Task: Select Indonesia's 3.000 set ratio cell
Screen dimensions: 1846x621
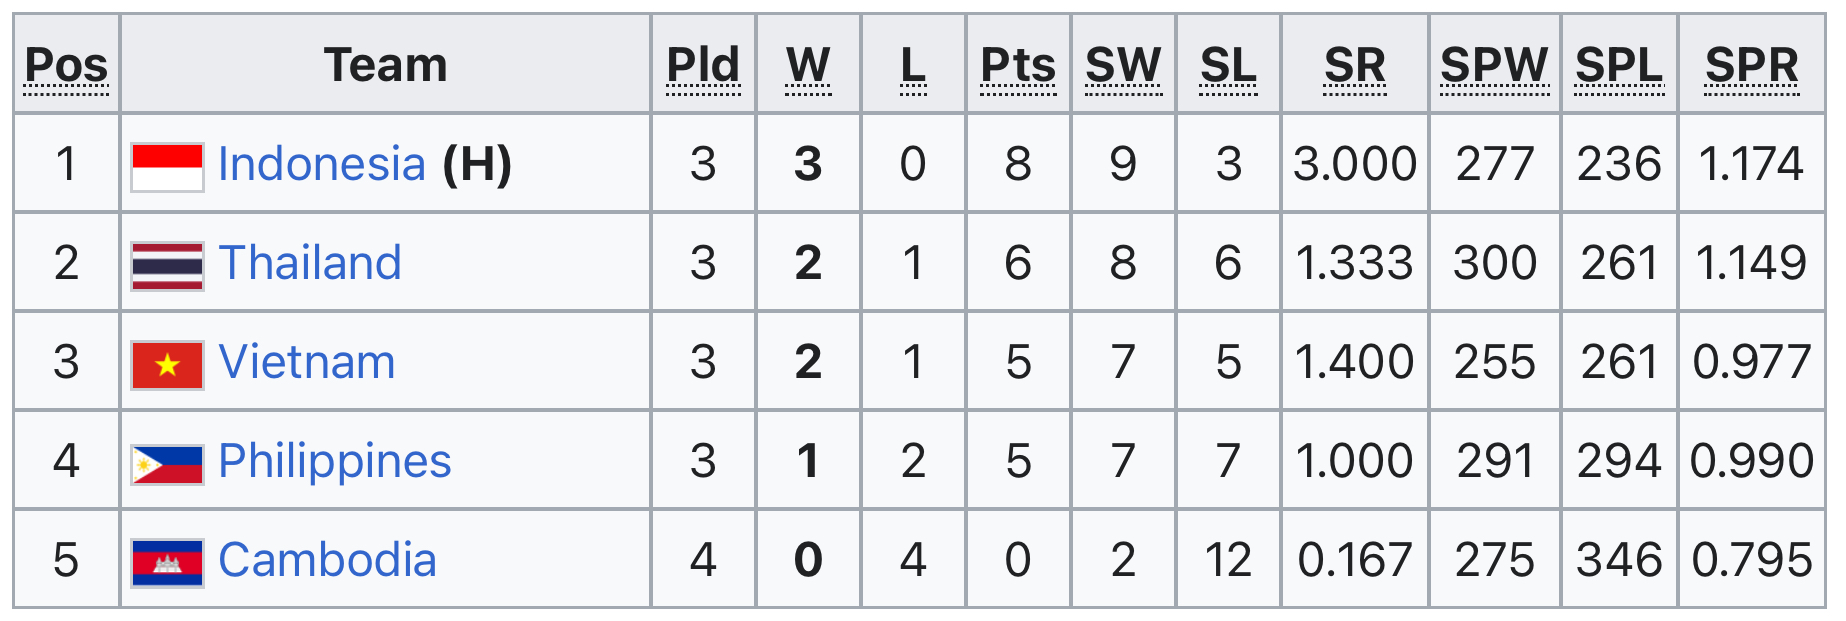Action: [1355, 164]
